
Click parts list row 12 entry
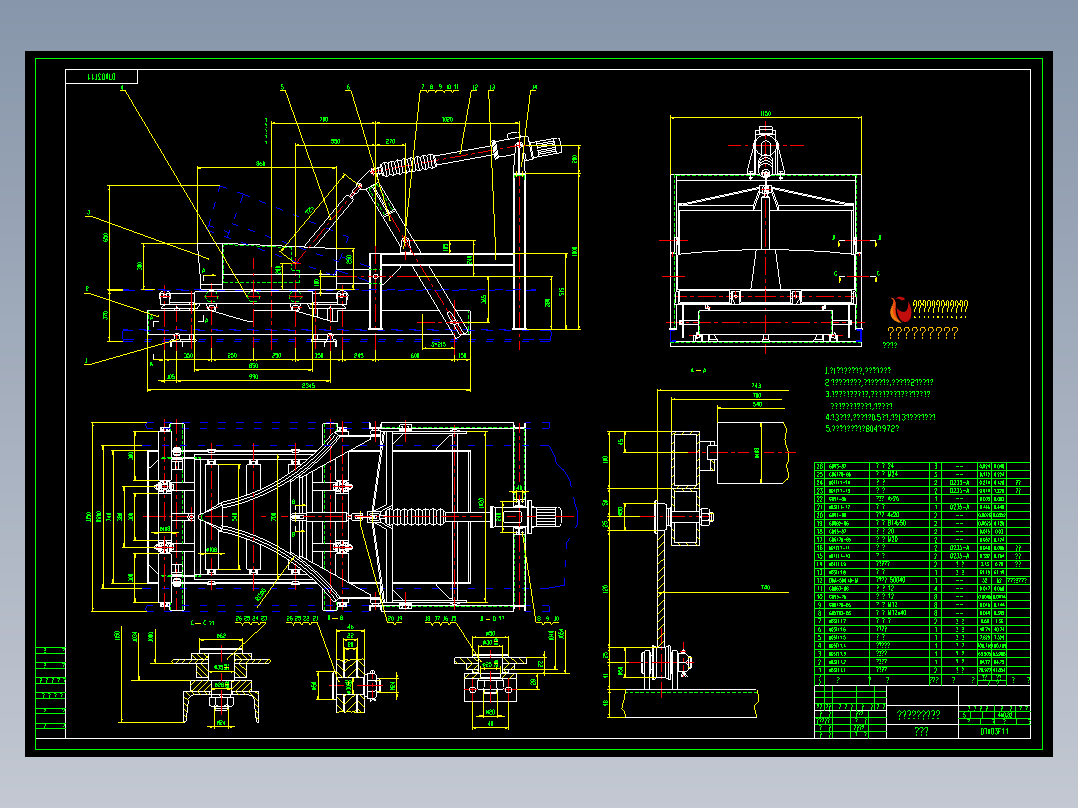(922, 580)
